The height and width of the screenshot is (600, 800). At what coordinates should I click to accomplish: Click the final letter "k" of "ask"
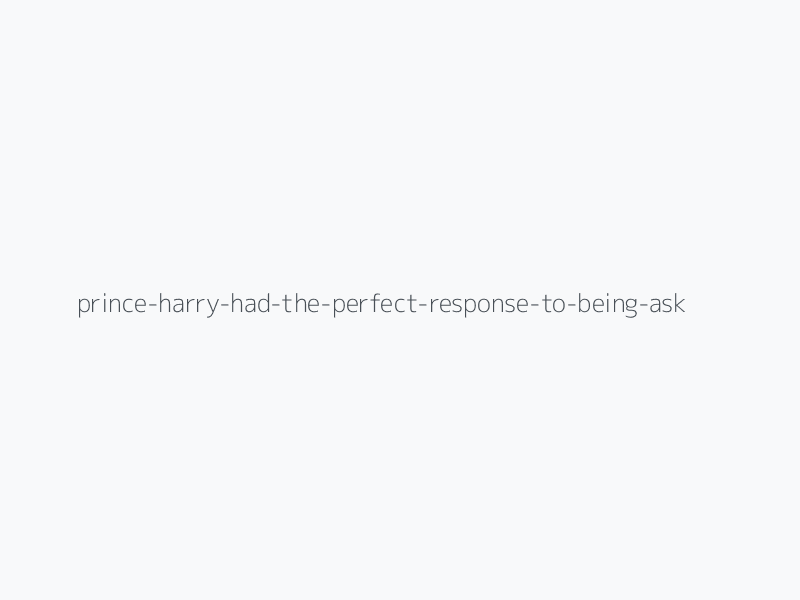680,304
